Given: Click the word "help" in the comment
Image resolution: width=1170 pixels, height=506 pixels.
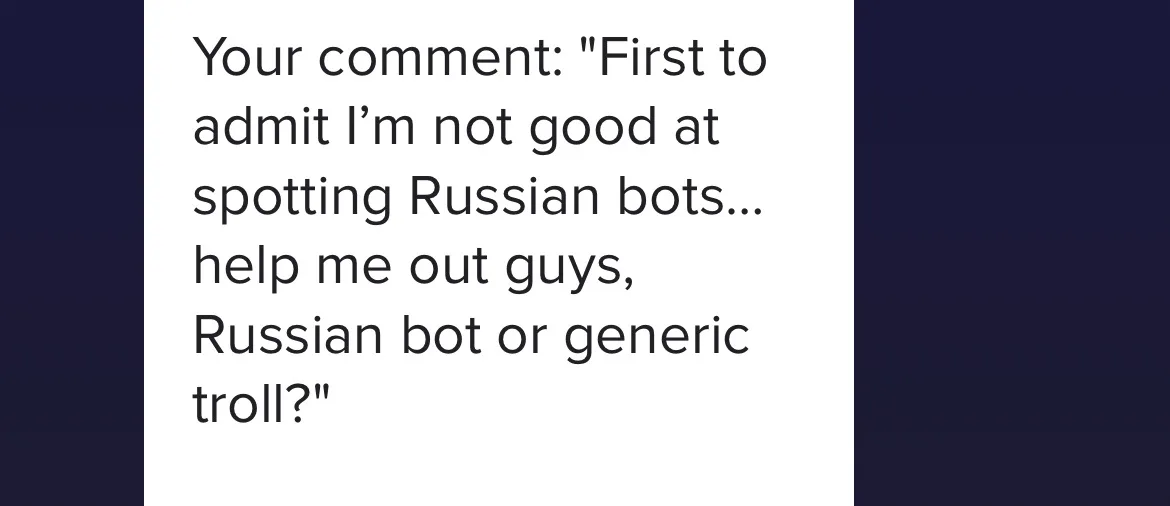Looking at the screenshot, I should 245,267.
